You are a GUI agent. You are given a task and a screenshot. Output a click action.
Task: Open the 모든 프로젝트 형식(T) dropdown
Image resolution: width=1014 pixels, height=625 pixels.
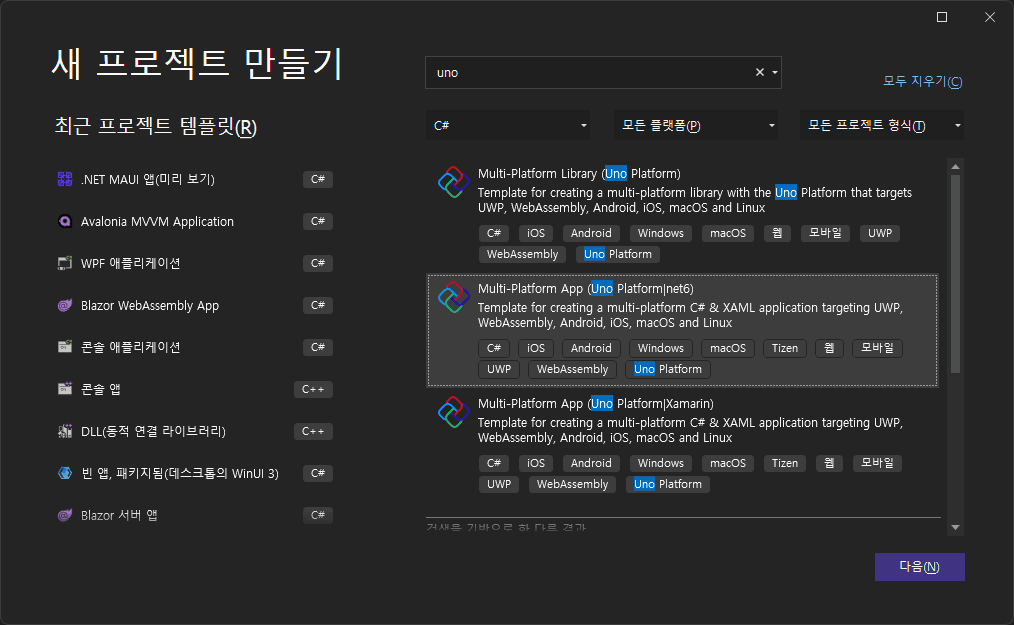(880, 124)
